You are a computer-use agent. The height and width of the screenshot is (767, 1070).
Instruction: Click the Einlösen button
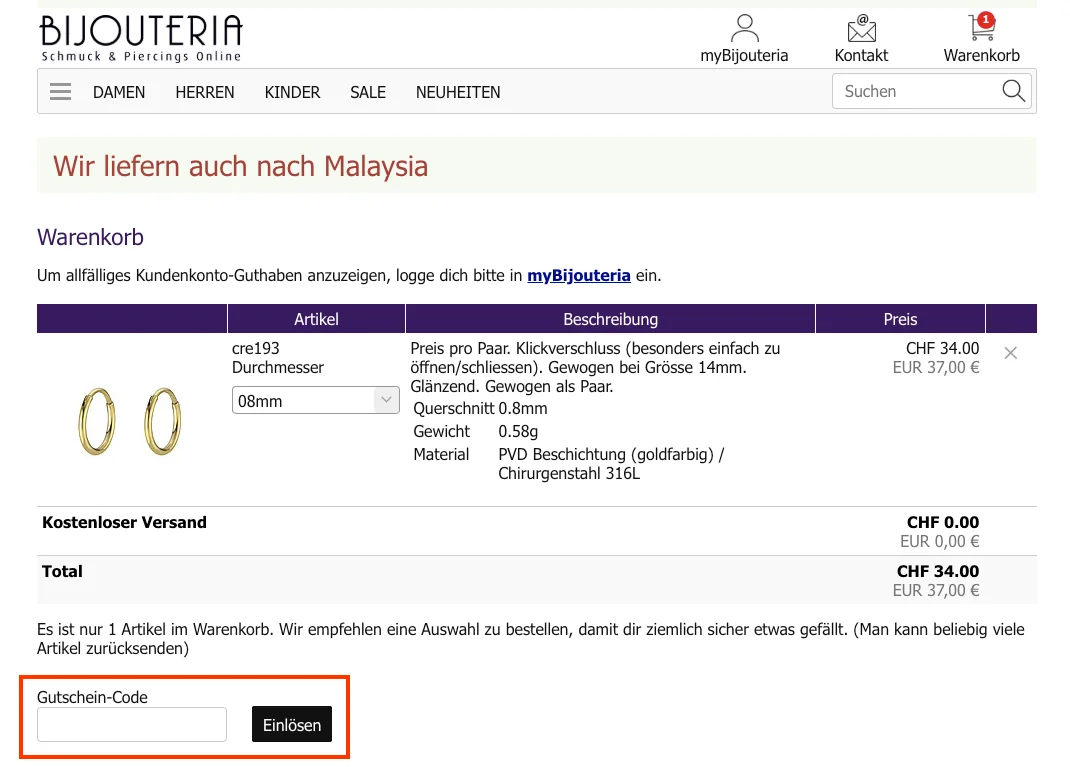pyautogui.click(x=291, y=725)
